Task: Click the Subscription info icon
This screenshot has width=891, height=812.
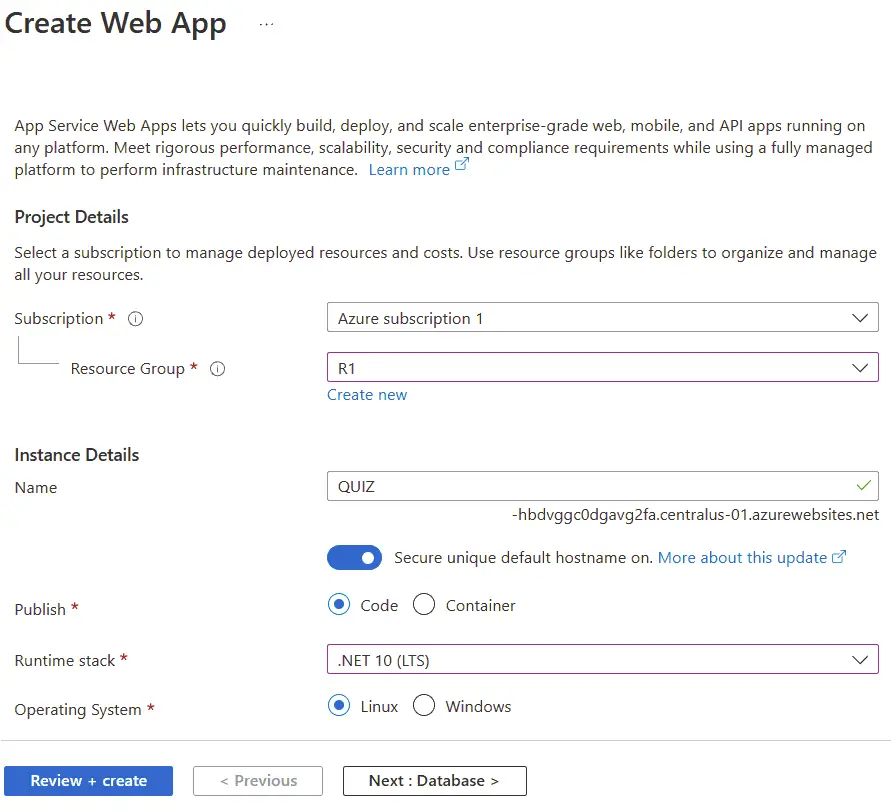Action: coord(135,318)
